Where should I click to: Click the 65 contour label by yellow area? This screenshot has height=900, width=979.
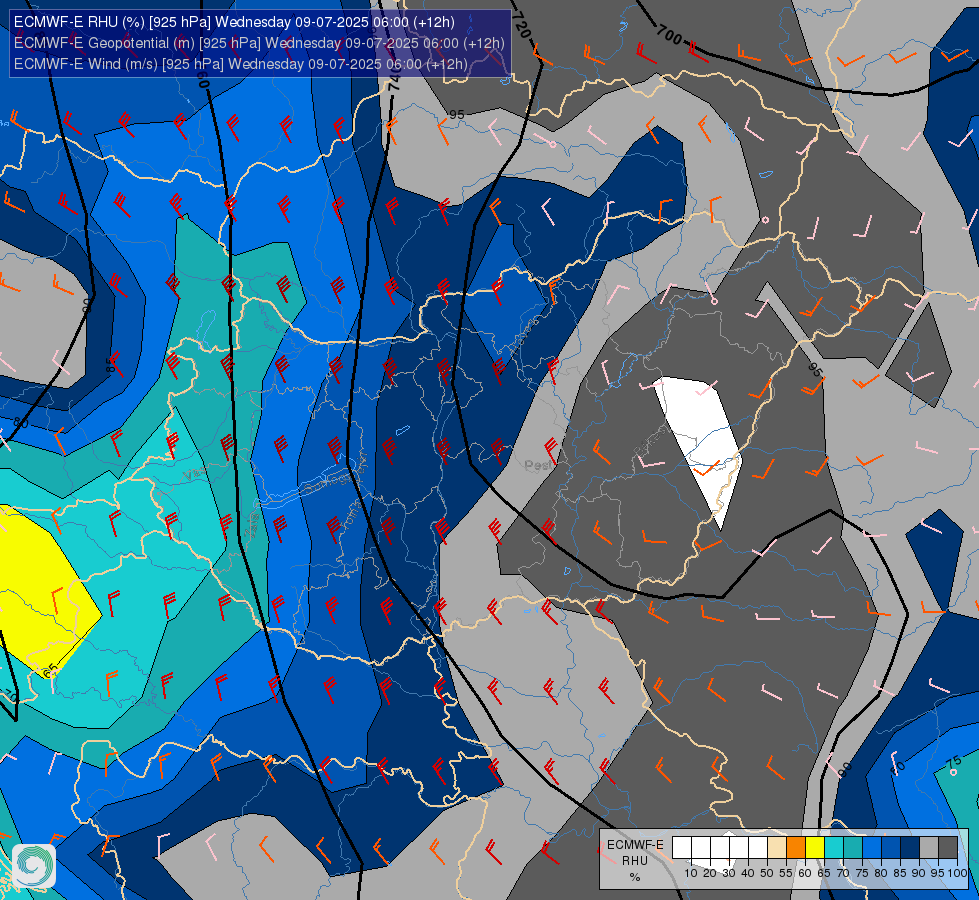pos(51,672)
